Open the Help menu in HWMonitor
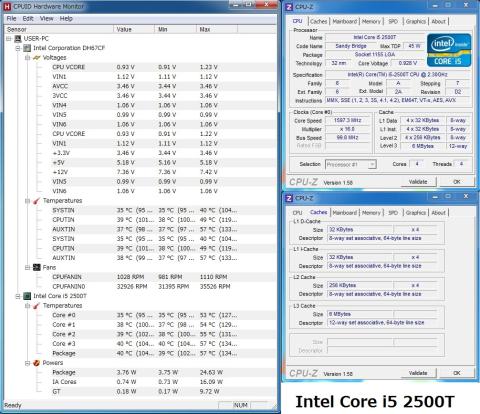480x414 pixels. (x=66, y=19)
